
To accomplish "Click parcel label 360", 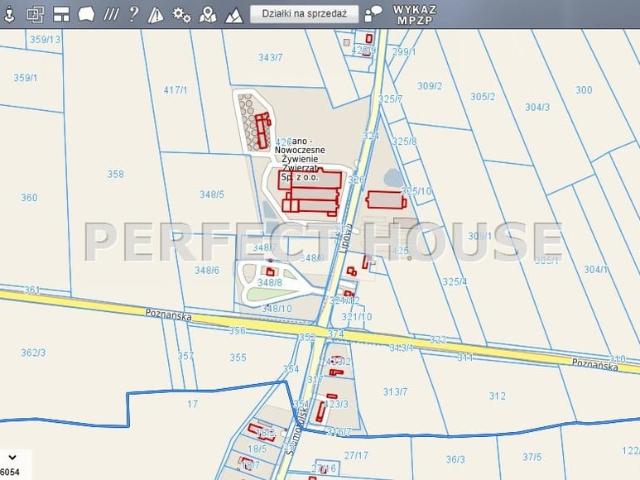I will click(x=29, y=198).
